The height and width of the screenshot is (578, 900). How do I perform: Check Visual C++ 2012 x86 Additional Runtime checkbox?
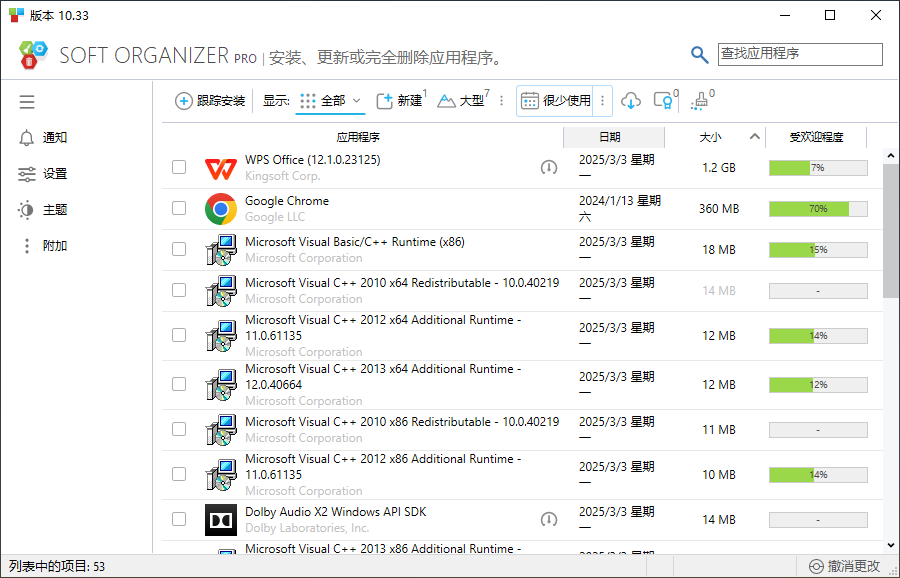point(179,474)
